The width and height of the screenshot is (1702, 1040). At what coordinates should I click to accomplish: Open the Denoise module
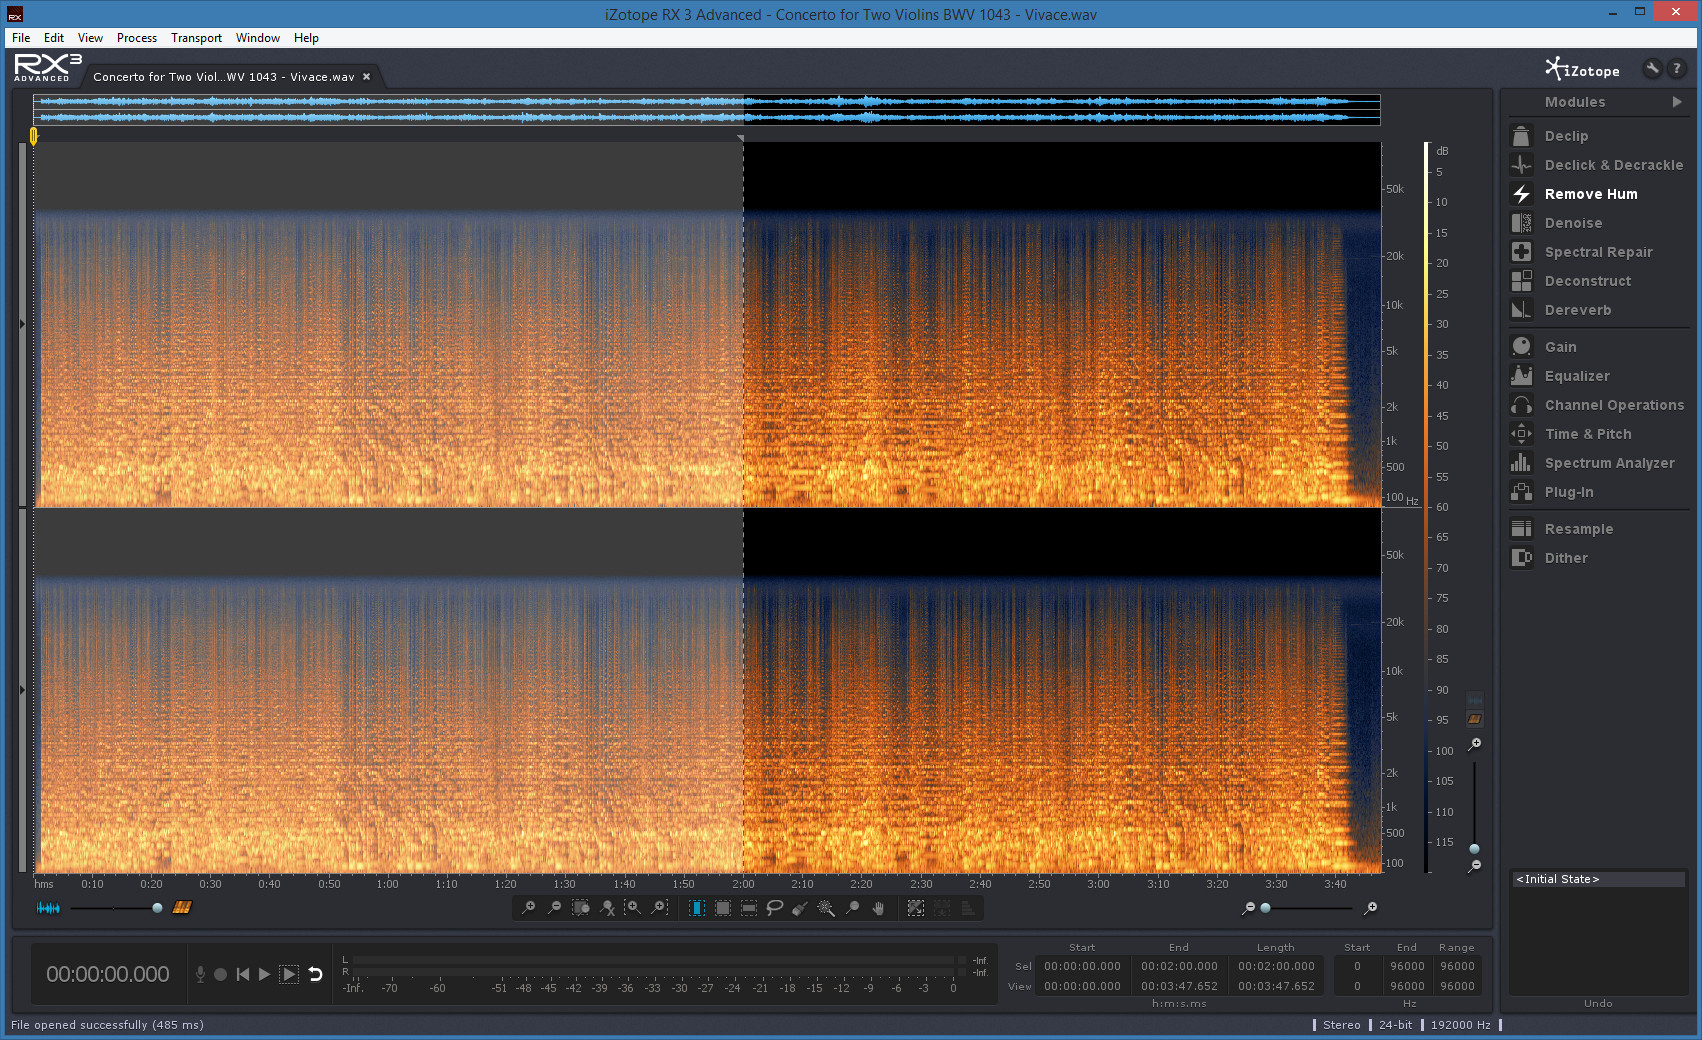1573,223
